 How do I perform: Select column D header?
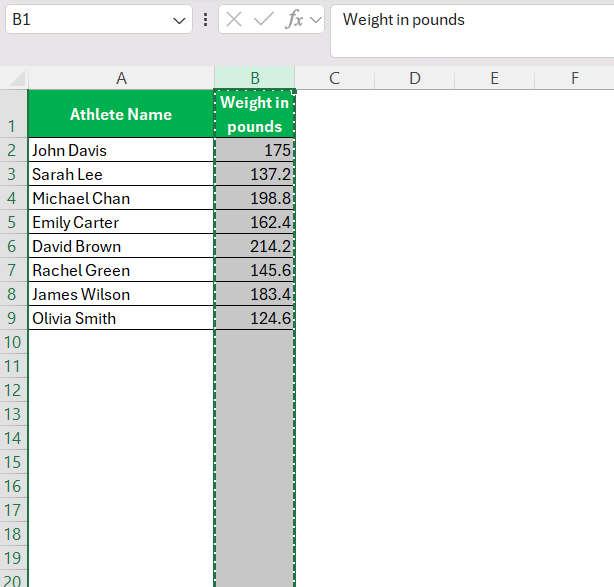tap(415, 78)
